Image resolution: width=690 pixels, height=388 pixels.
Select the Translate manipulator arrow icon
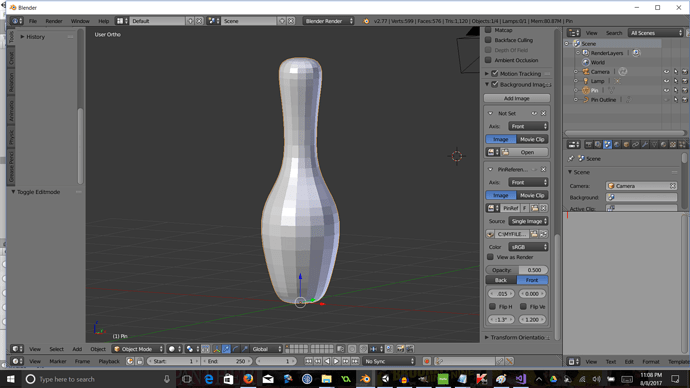coord(226,349)
